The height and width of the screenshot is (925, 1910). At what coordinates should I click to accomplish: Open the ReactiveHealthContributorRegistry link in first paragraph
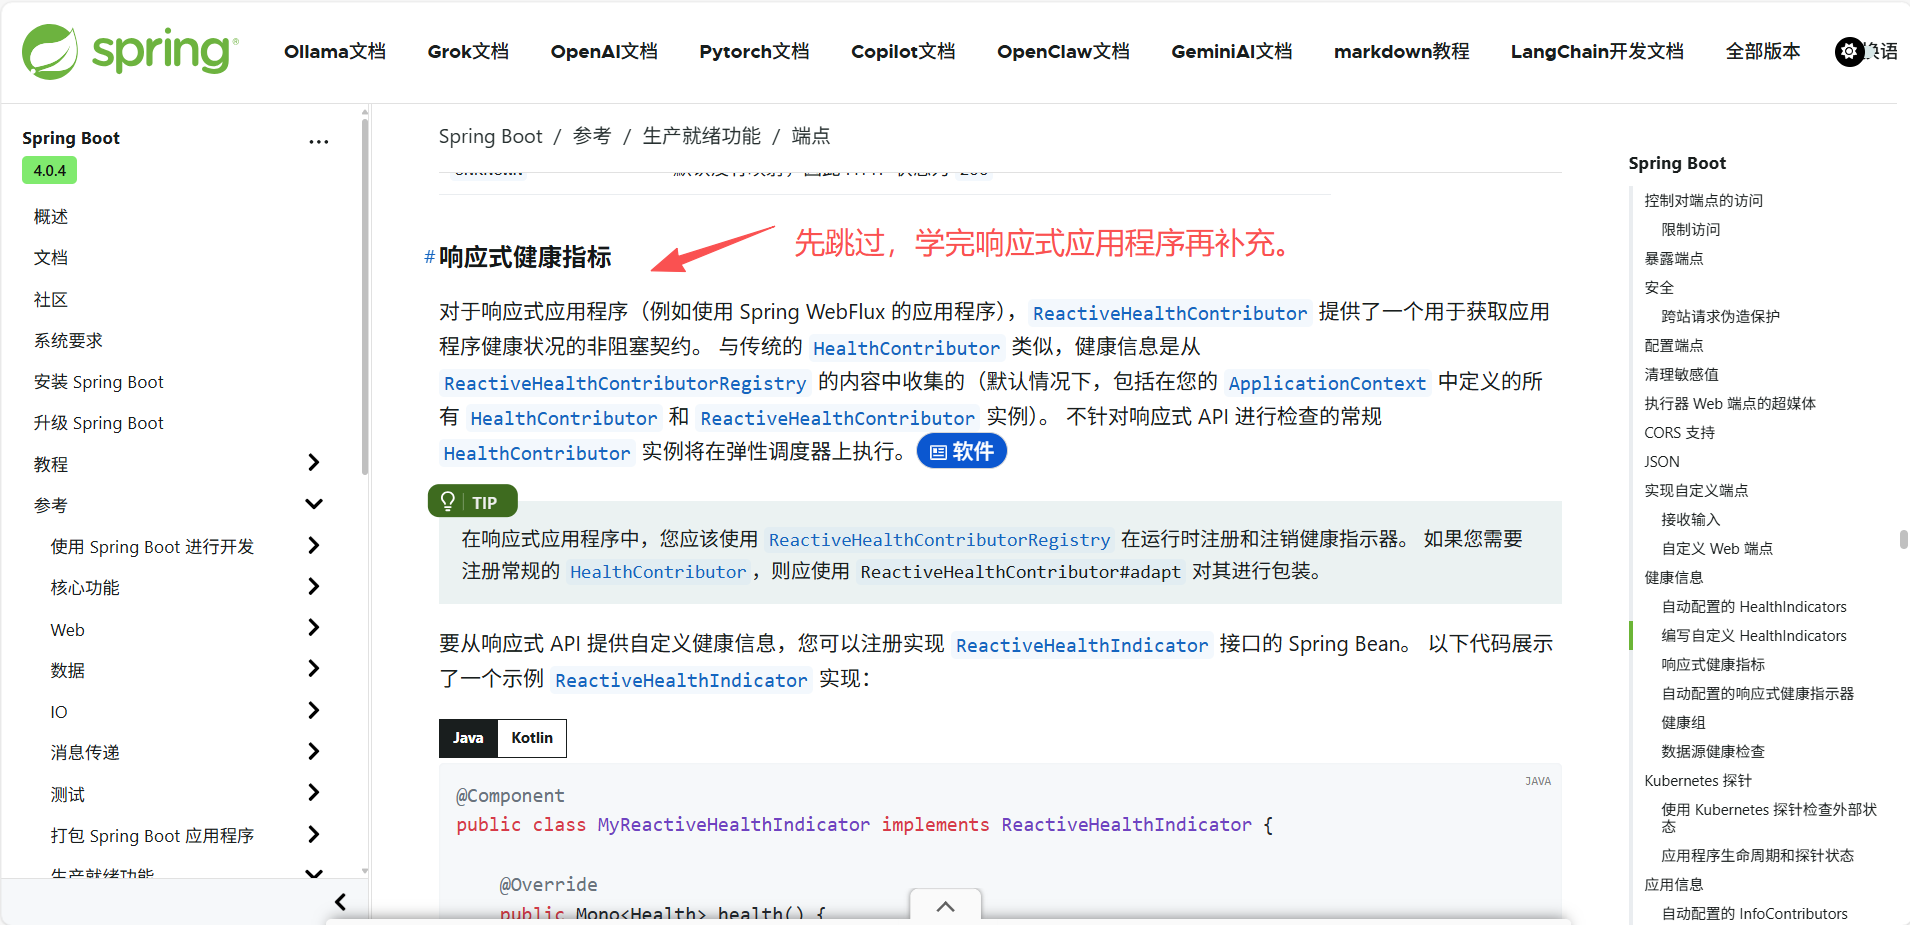(625, 383)
